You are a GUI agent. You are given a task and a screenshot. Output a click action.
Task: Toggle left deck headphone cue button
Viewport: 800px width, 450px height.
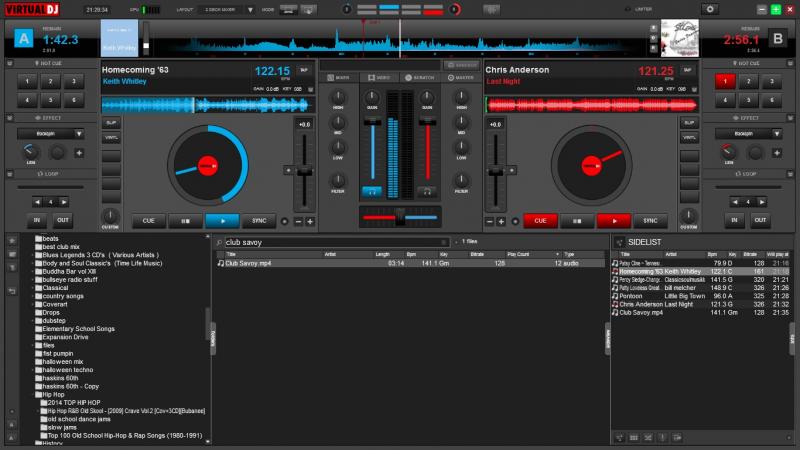click(371, 190)
